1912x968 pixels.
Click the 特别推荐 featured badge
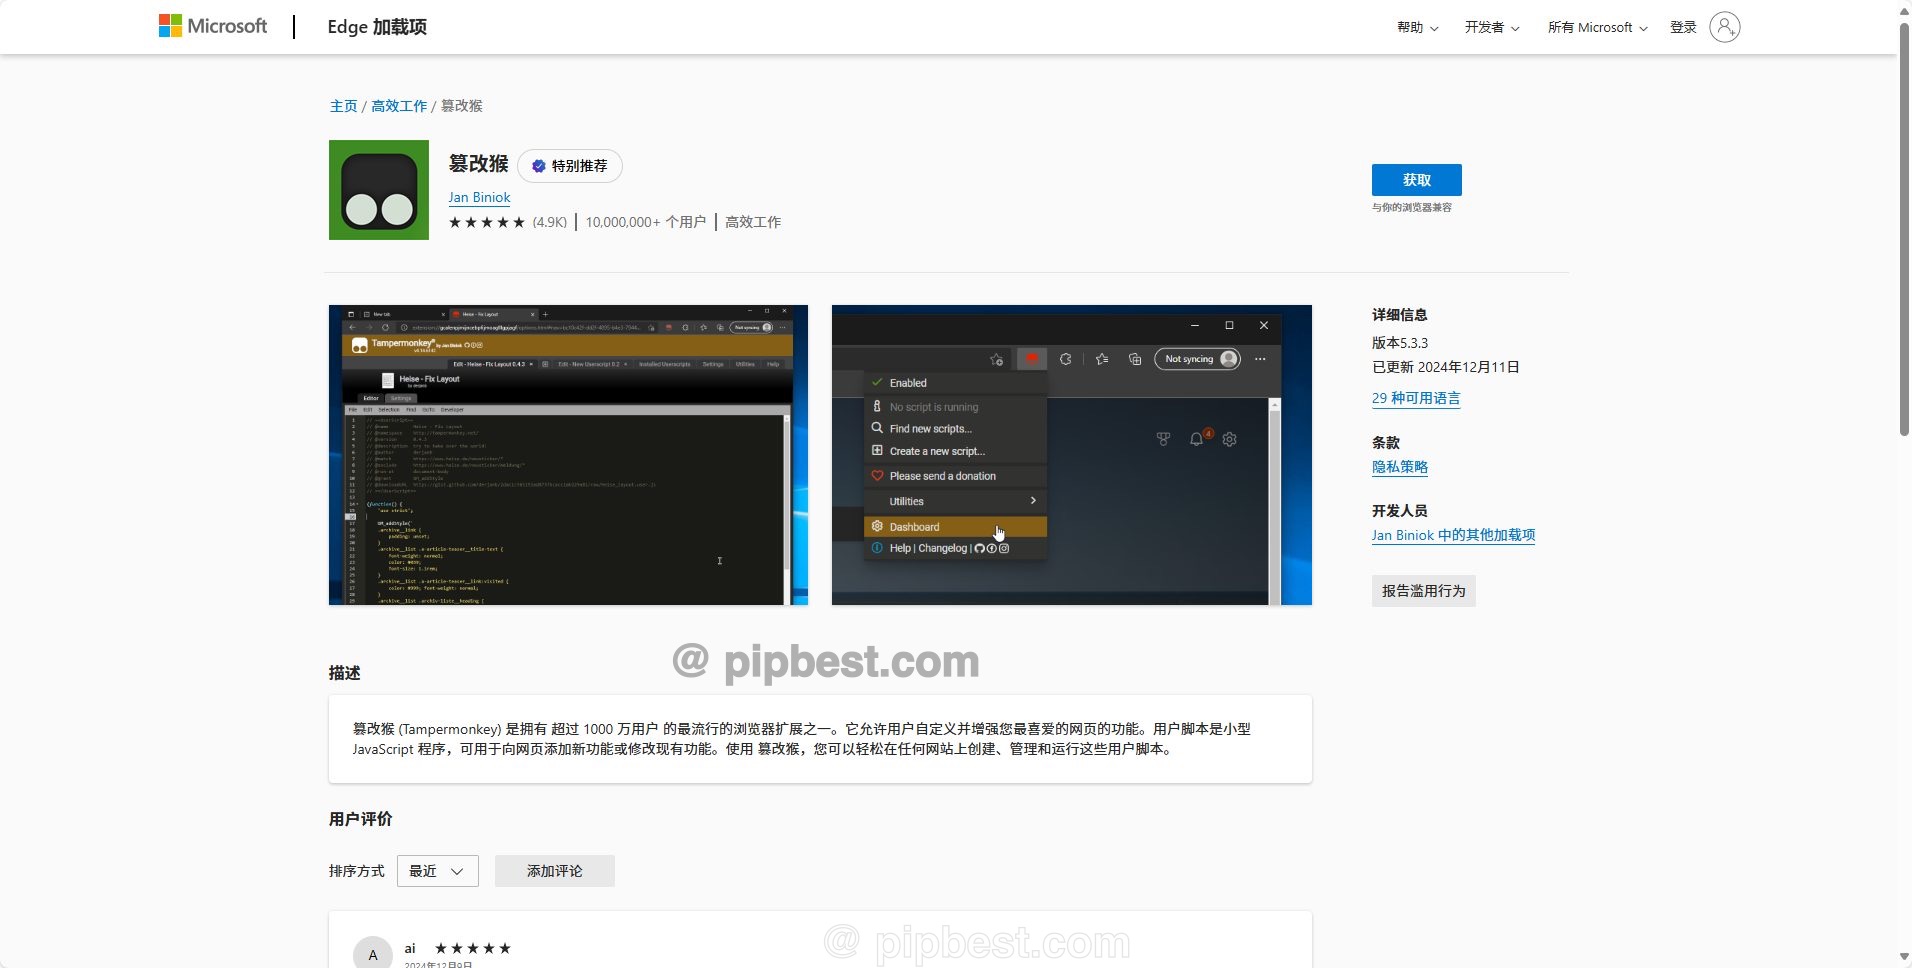pyautogui.click(x=570, y=166)
